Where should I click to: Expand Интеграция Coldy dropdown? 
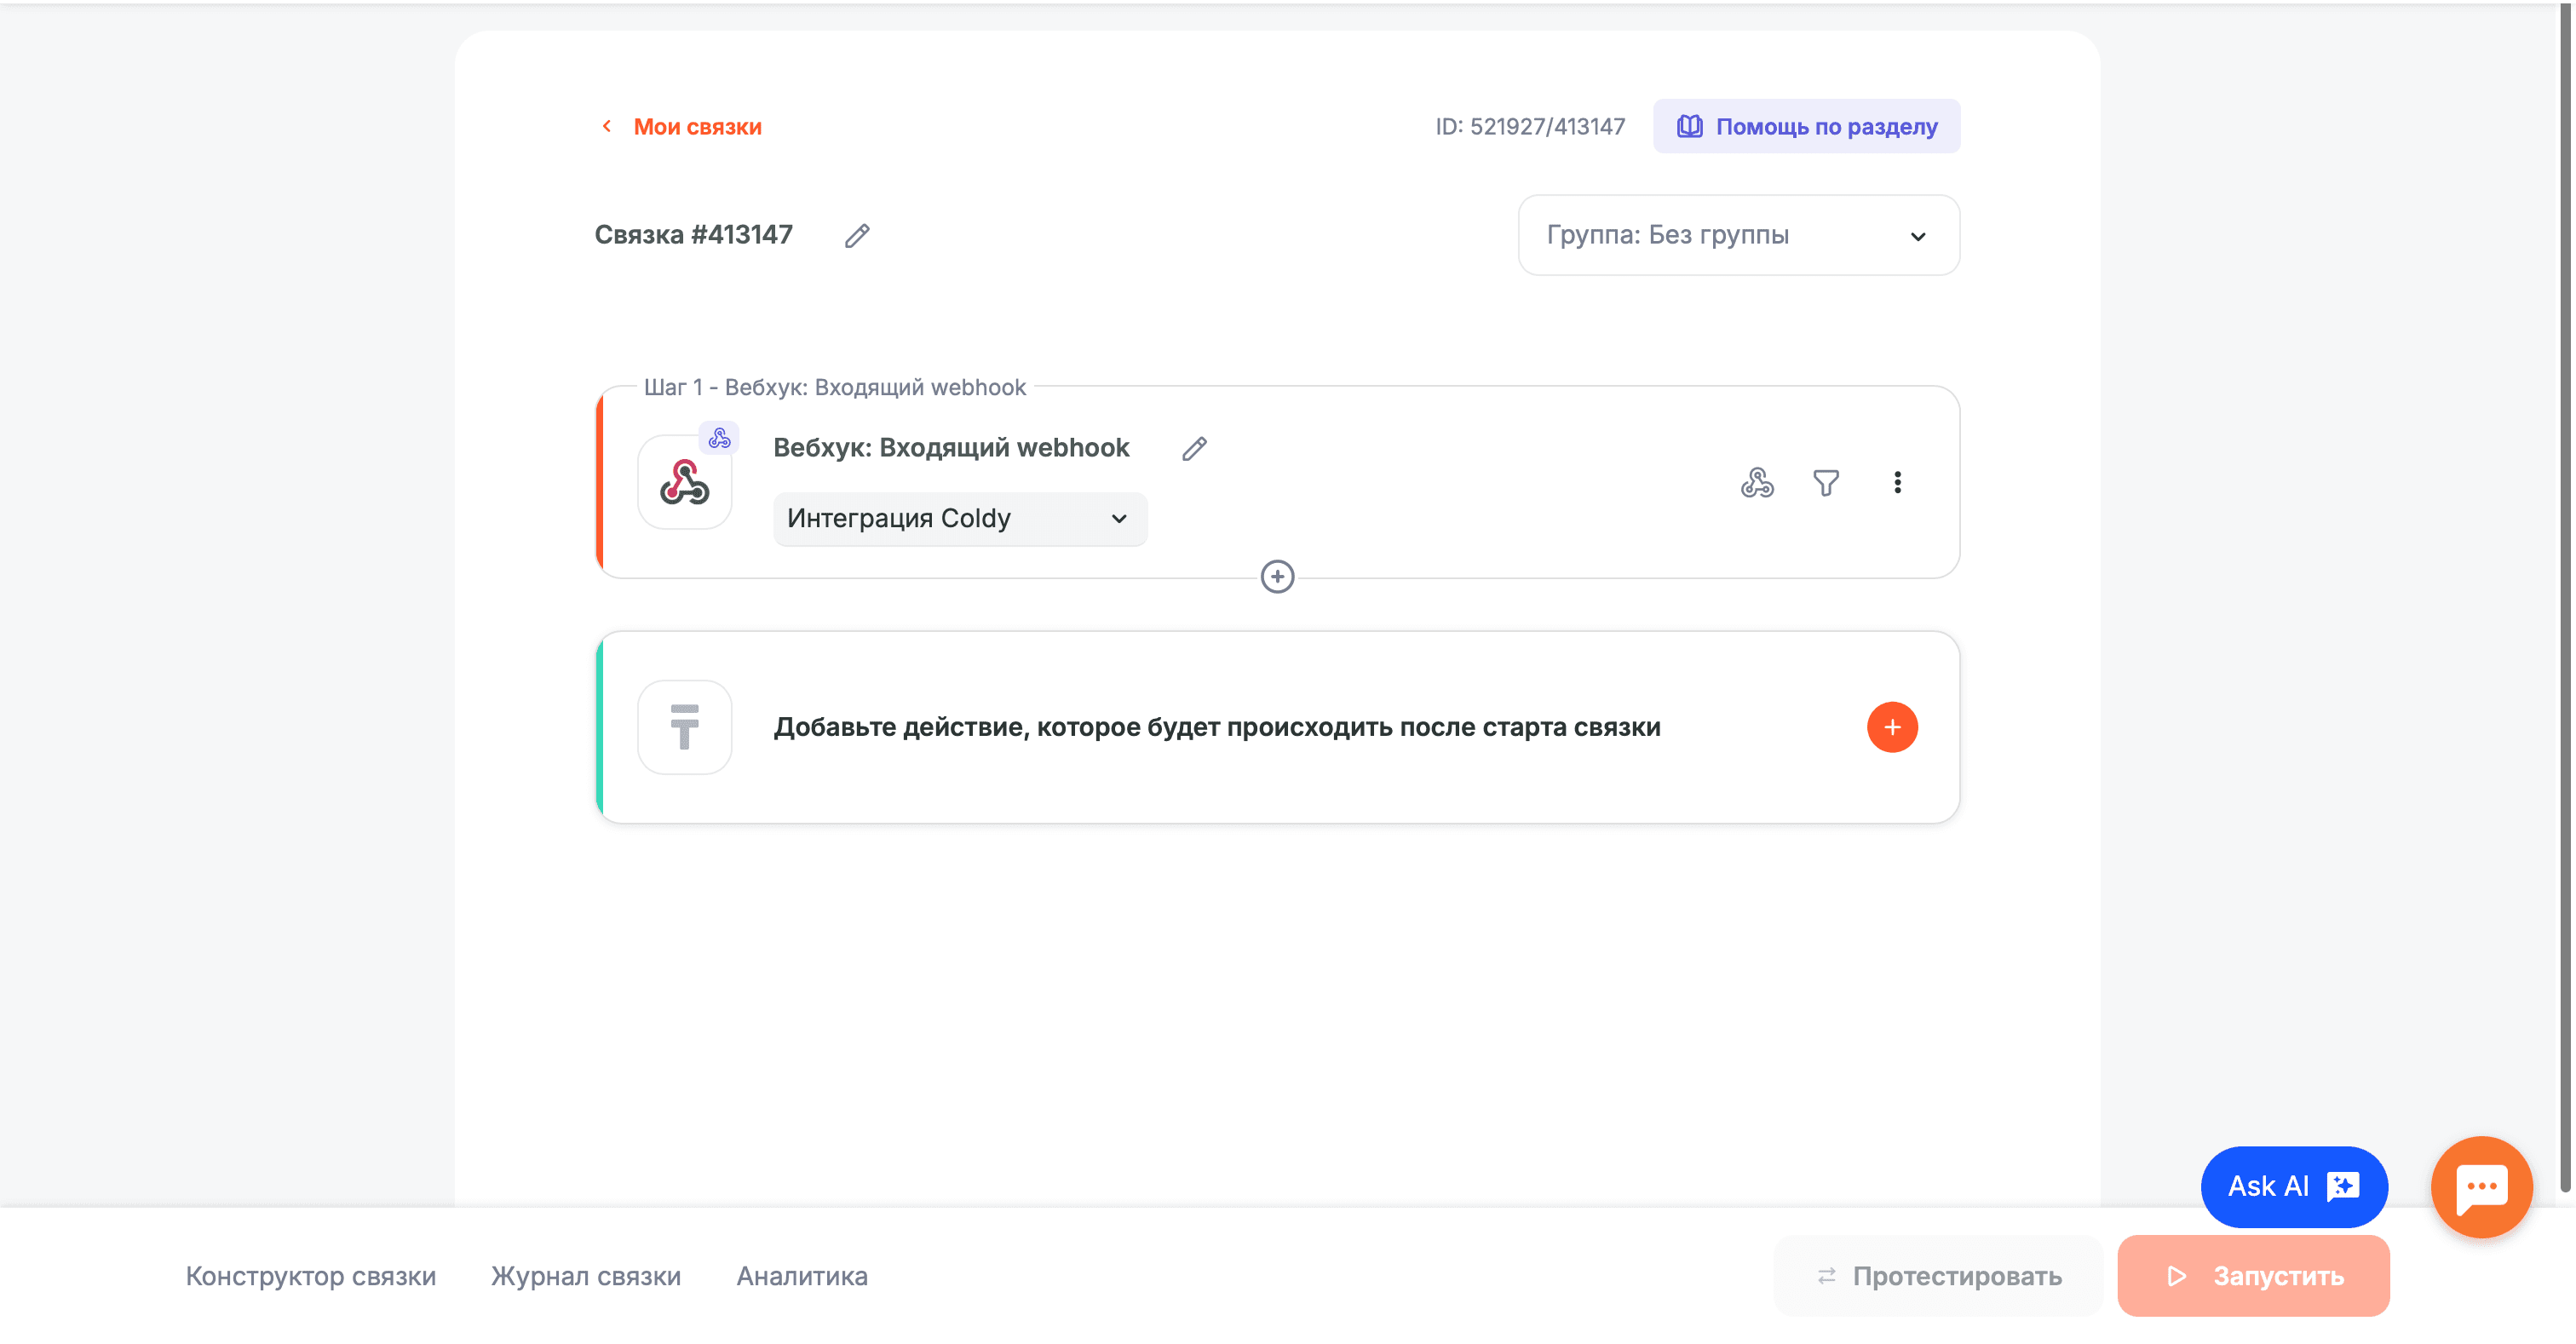(x=959, y=519)
